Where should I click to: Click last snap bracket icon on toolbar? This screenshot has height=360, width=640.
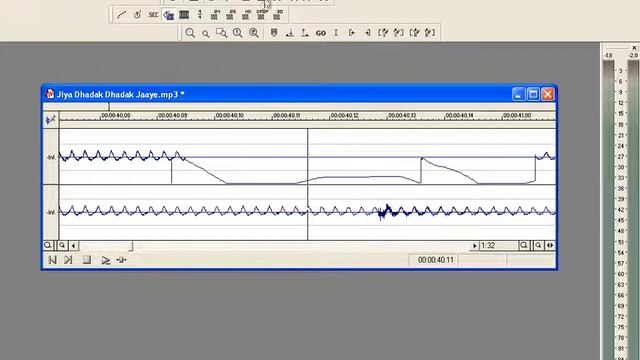(430, 33)
